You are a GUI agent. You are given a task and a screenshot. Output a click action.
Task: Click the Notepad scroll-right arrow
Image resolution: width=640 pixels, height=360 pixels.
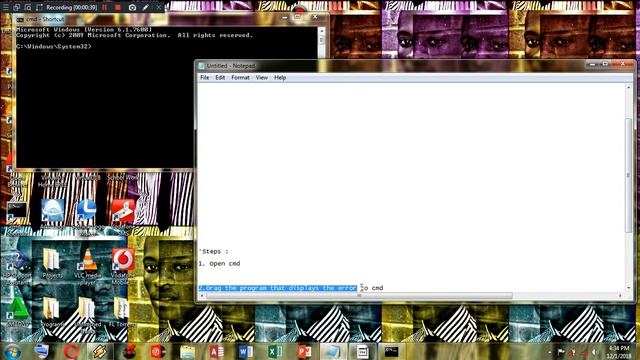click(620, 296)
